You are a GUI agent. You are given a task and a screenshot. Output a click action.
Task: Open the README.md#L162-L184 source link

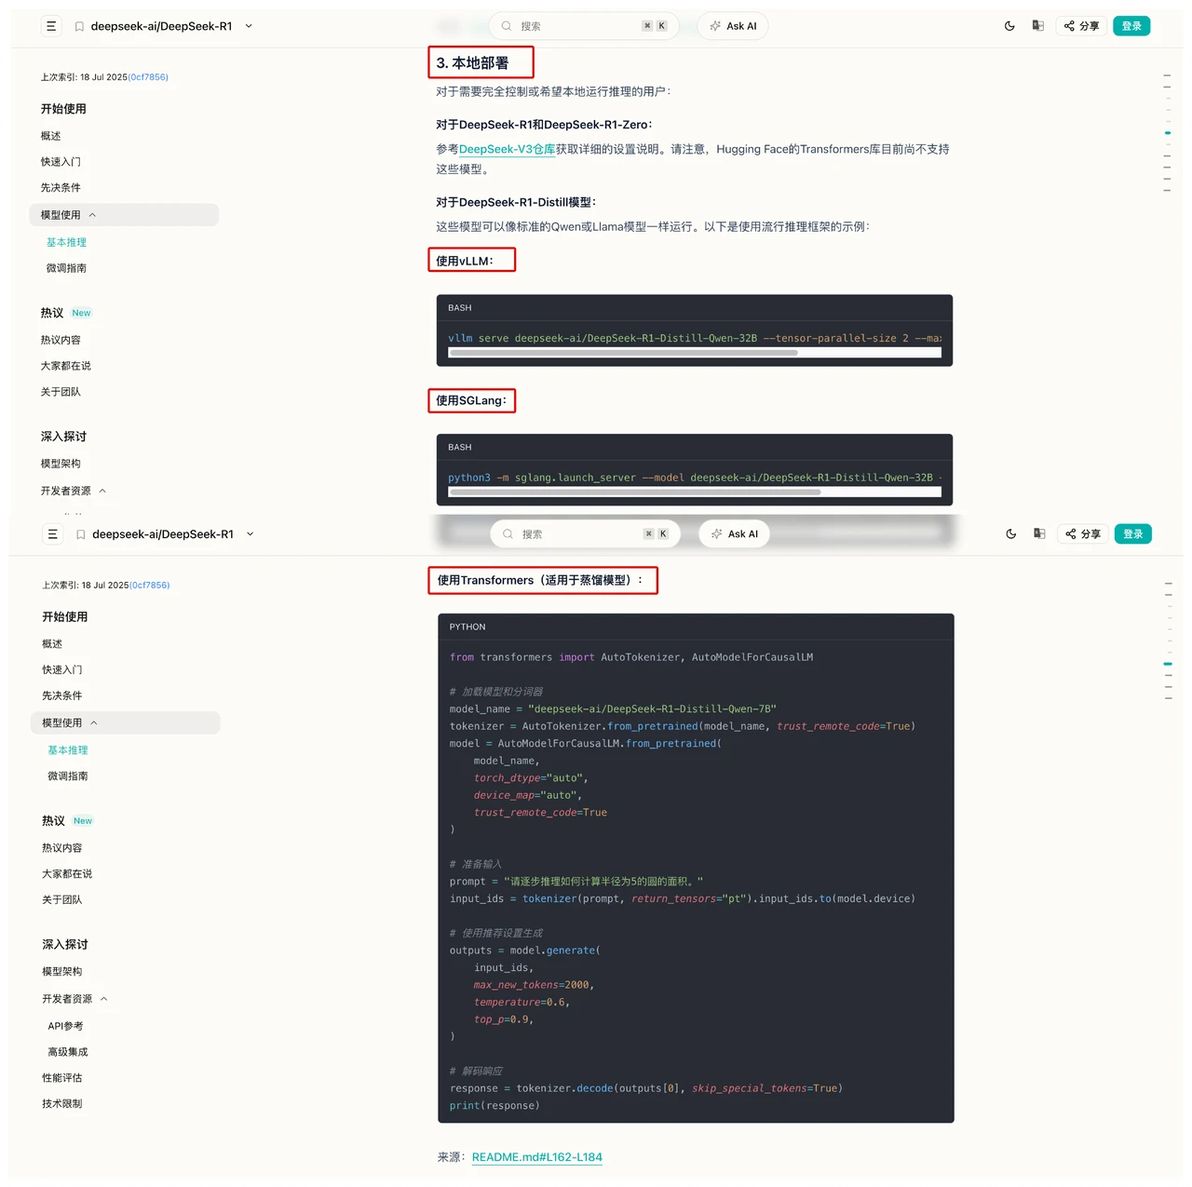click(x=537, y=1157)
